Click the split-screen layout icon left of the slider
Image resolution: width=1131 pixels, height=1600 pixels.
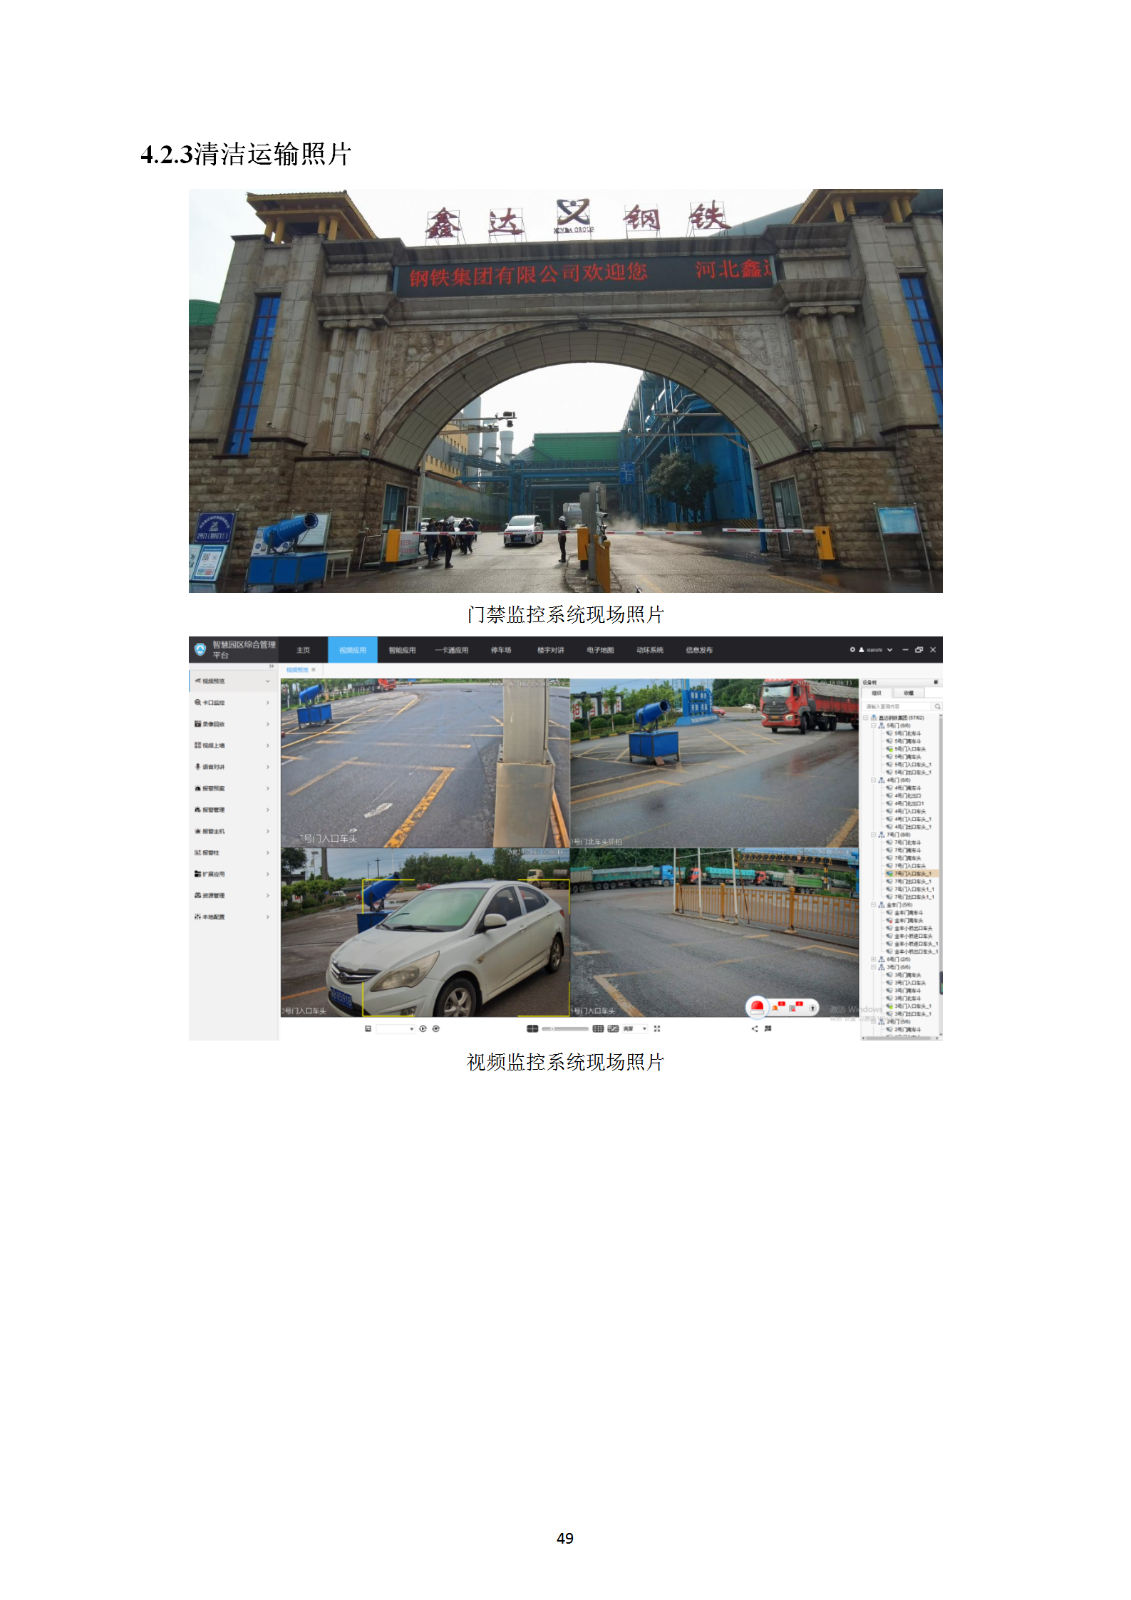pyautogui.click(x=532, y=1028)
